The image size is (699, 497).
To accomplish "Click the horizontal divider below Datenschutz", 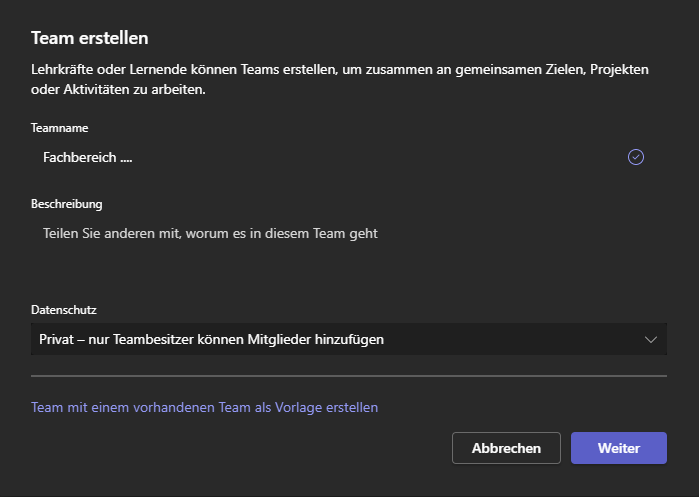I will point(348,376).
